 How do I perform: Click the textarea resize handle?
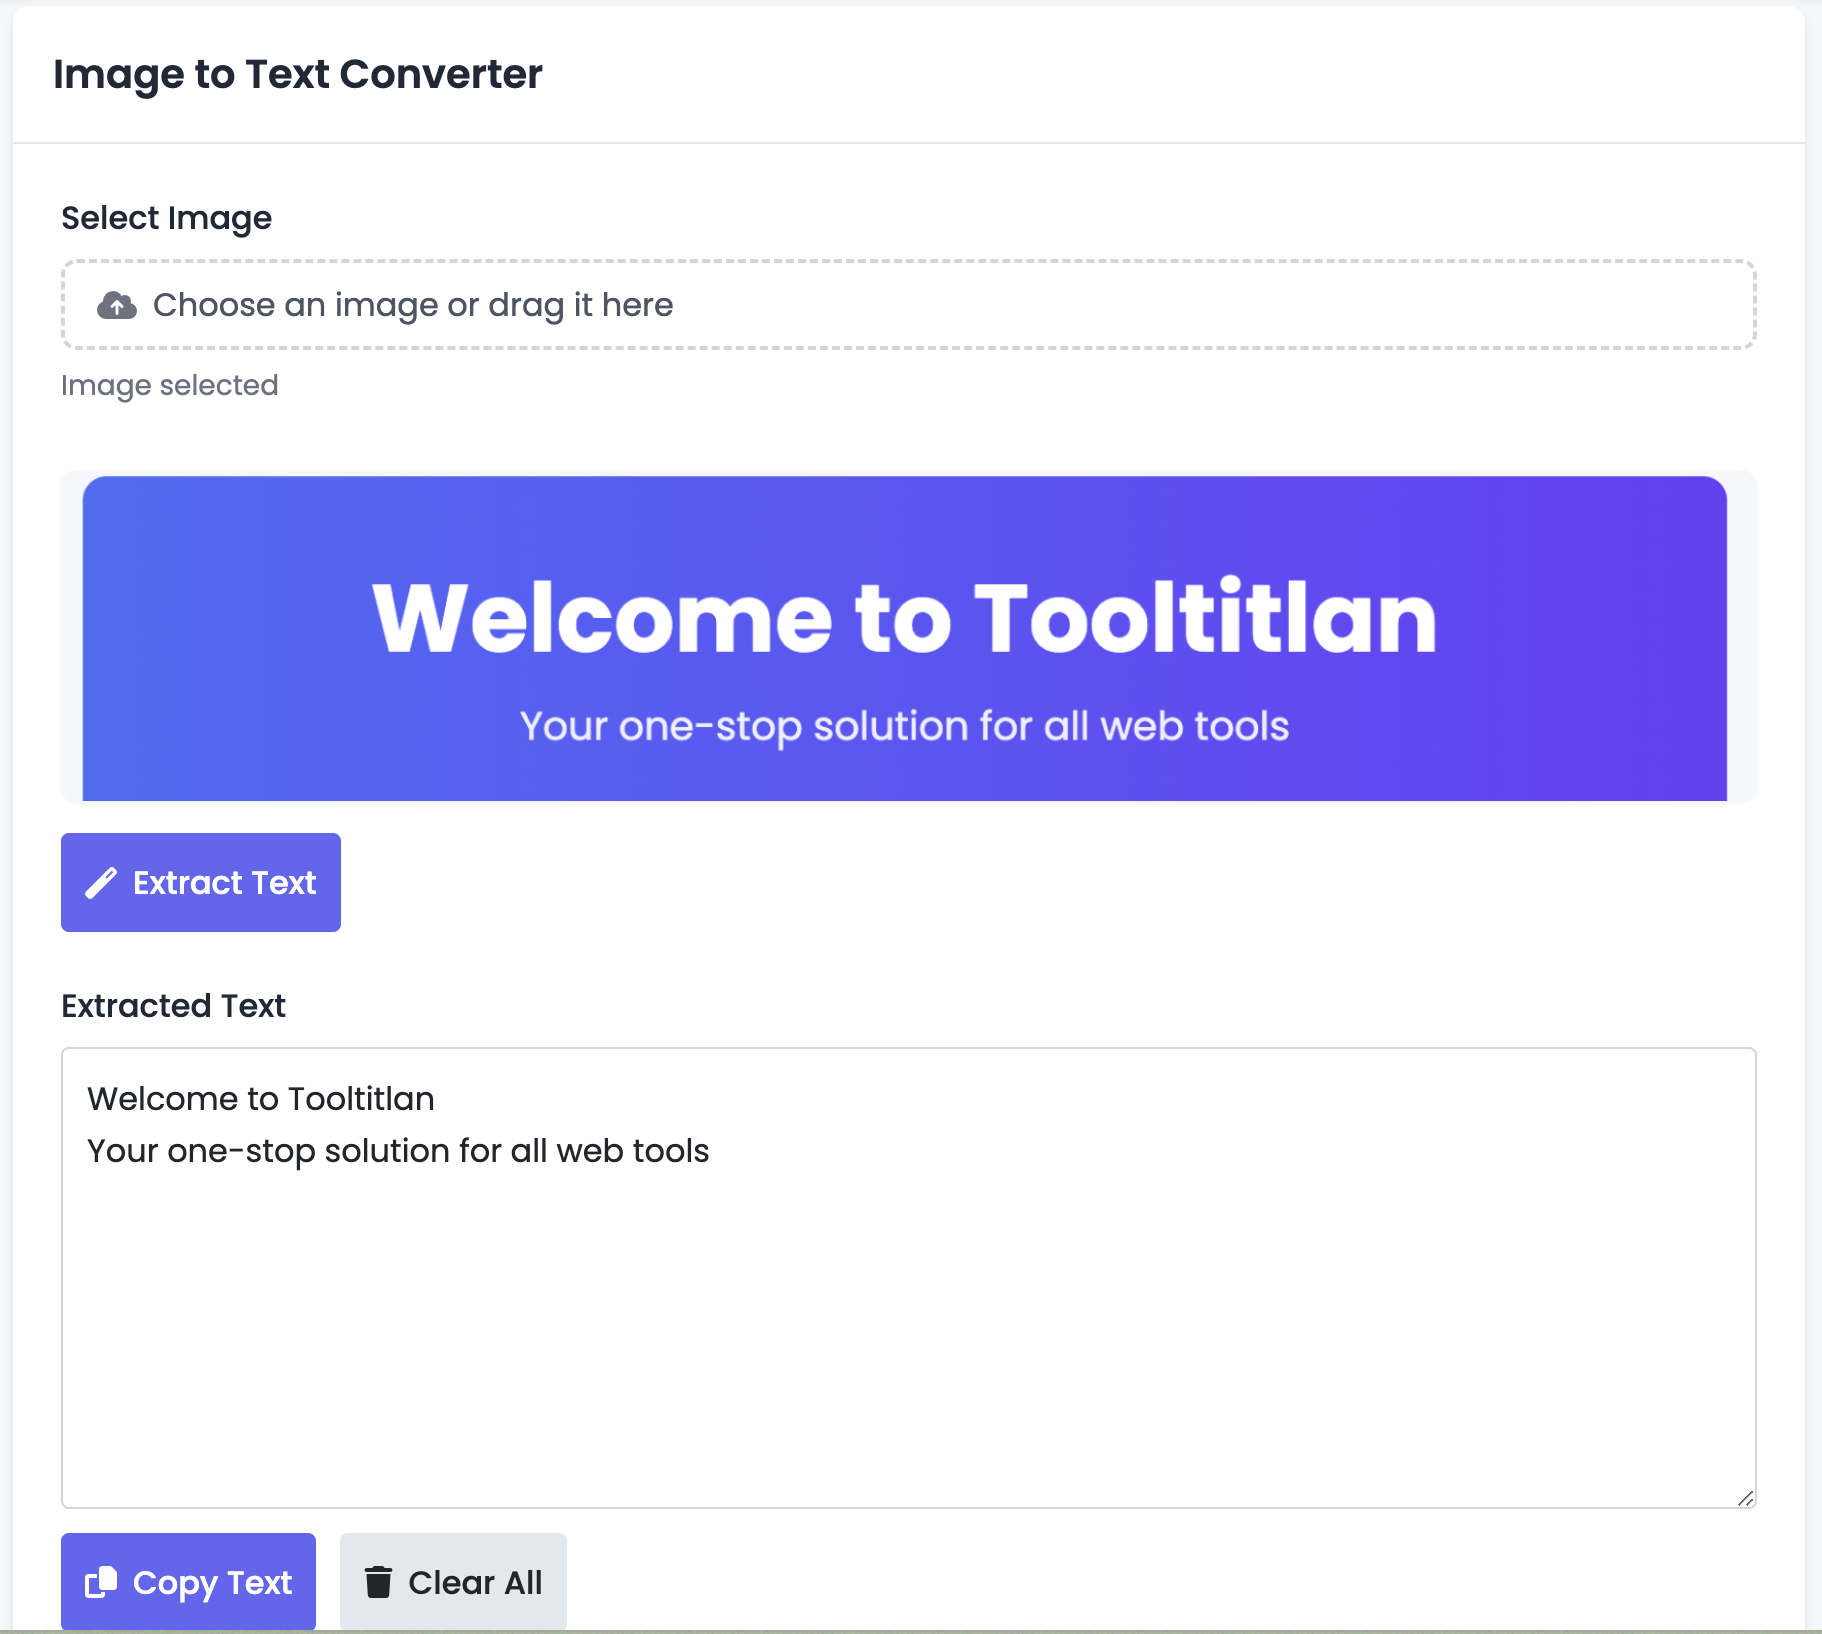[x=1747, y=1497]
